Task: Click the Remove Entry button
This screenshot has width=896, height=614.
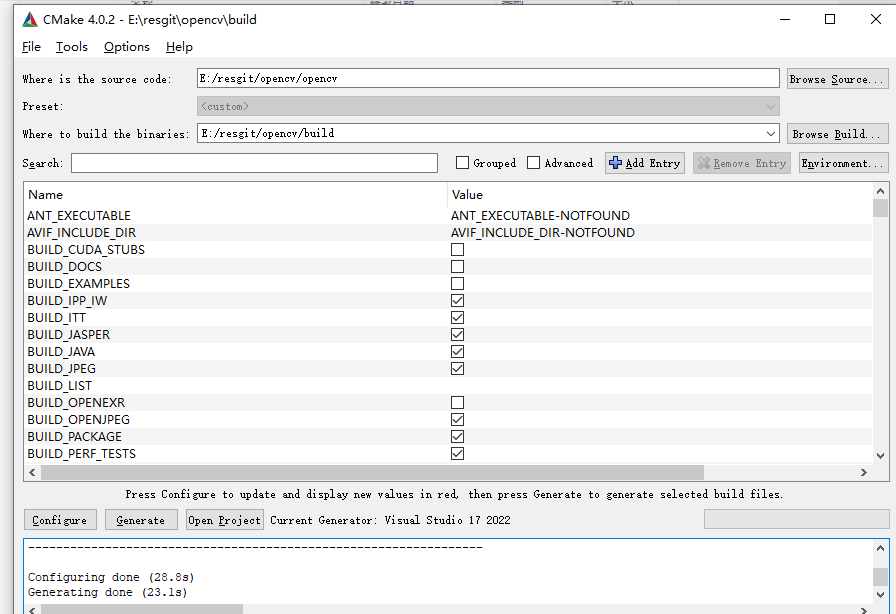Action: click(x=742, y=163)
